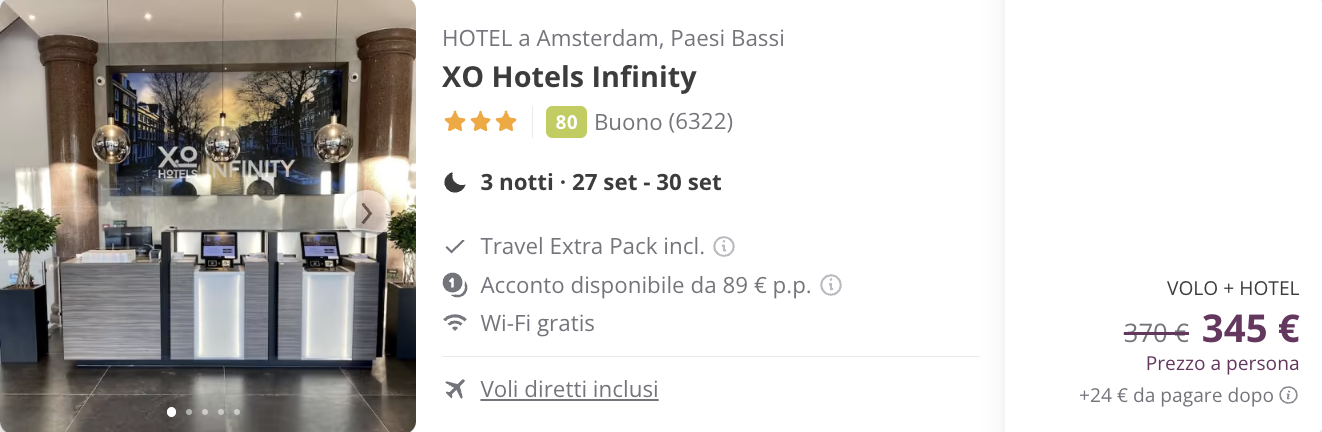
Task: Click the deposit coin icon
Action: [456, 285]
